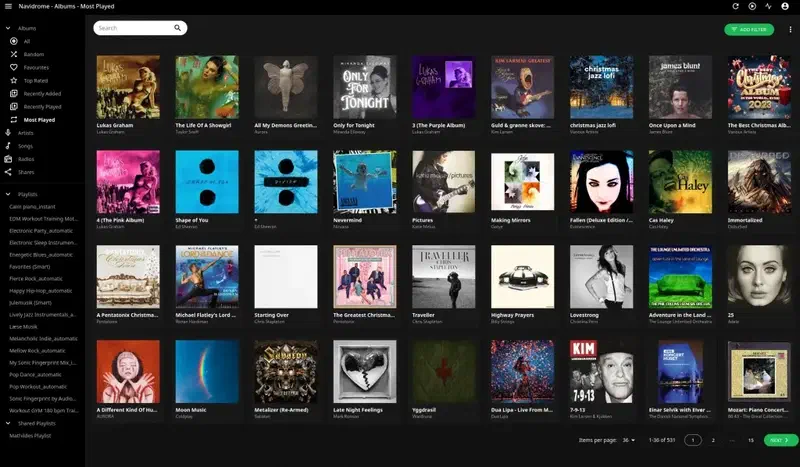The image size is (800, 467).
Task: Open the 'Energetic Blues_automatic' playlist
Action: click(42, 255)
